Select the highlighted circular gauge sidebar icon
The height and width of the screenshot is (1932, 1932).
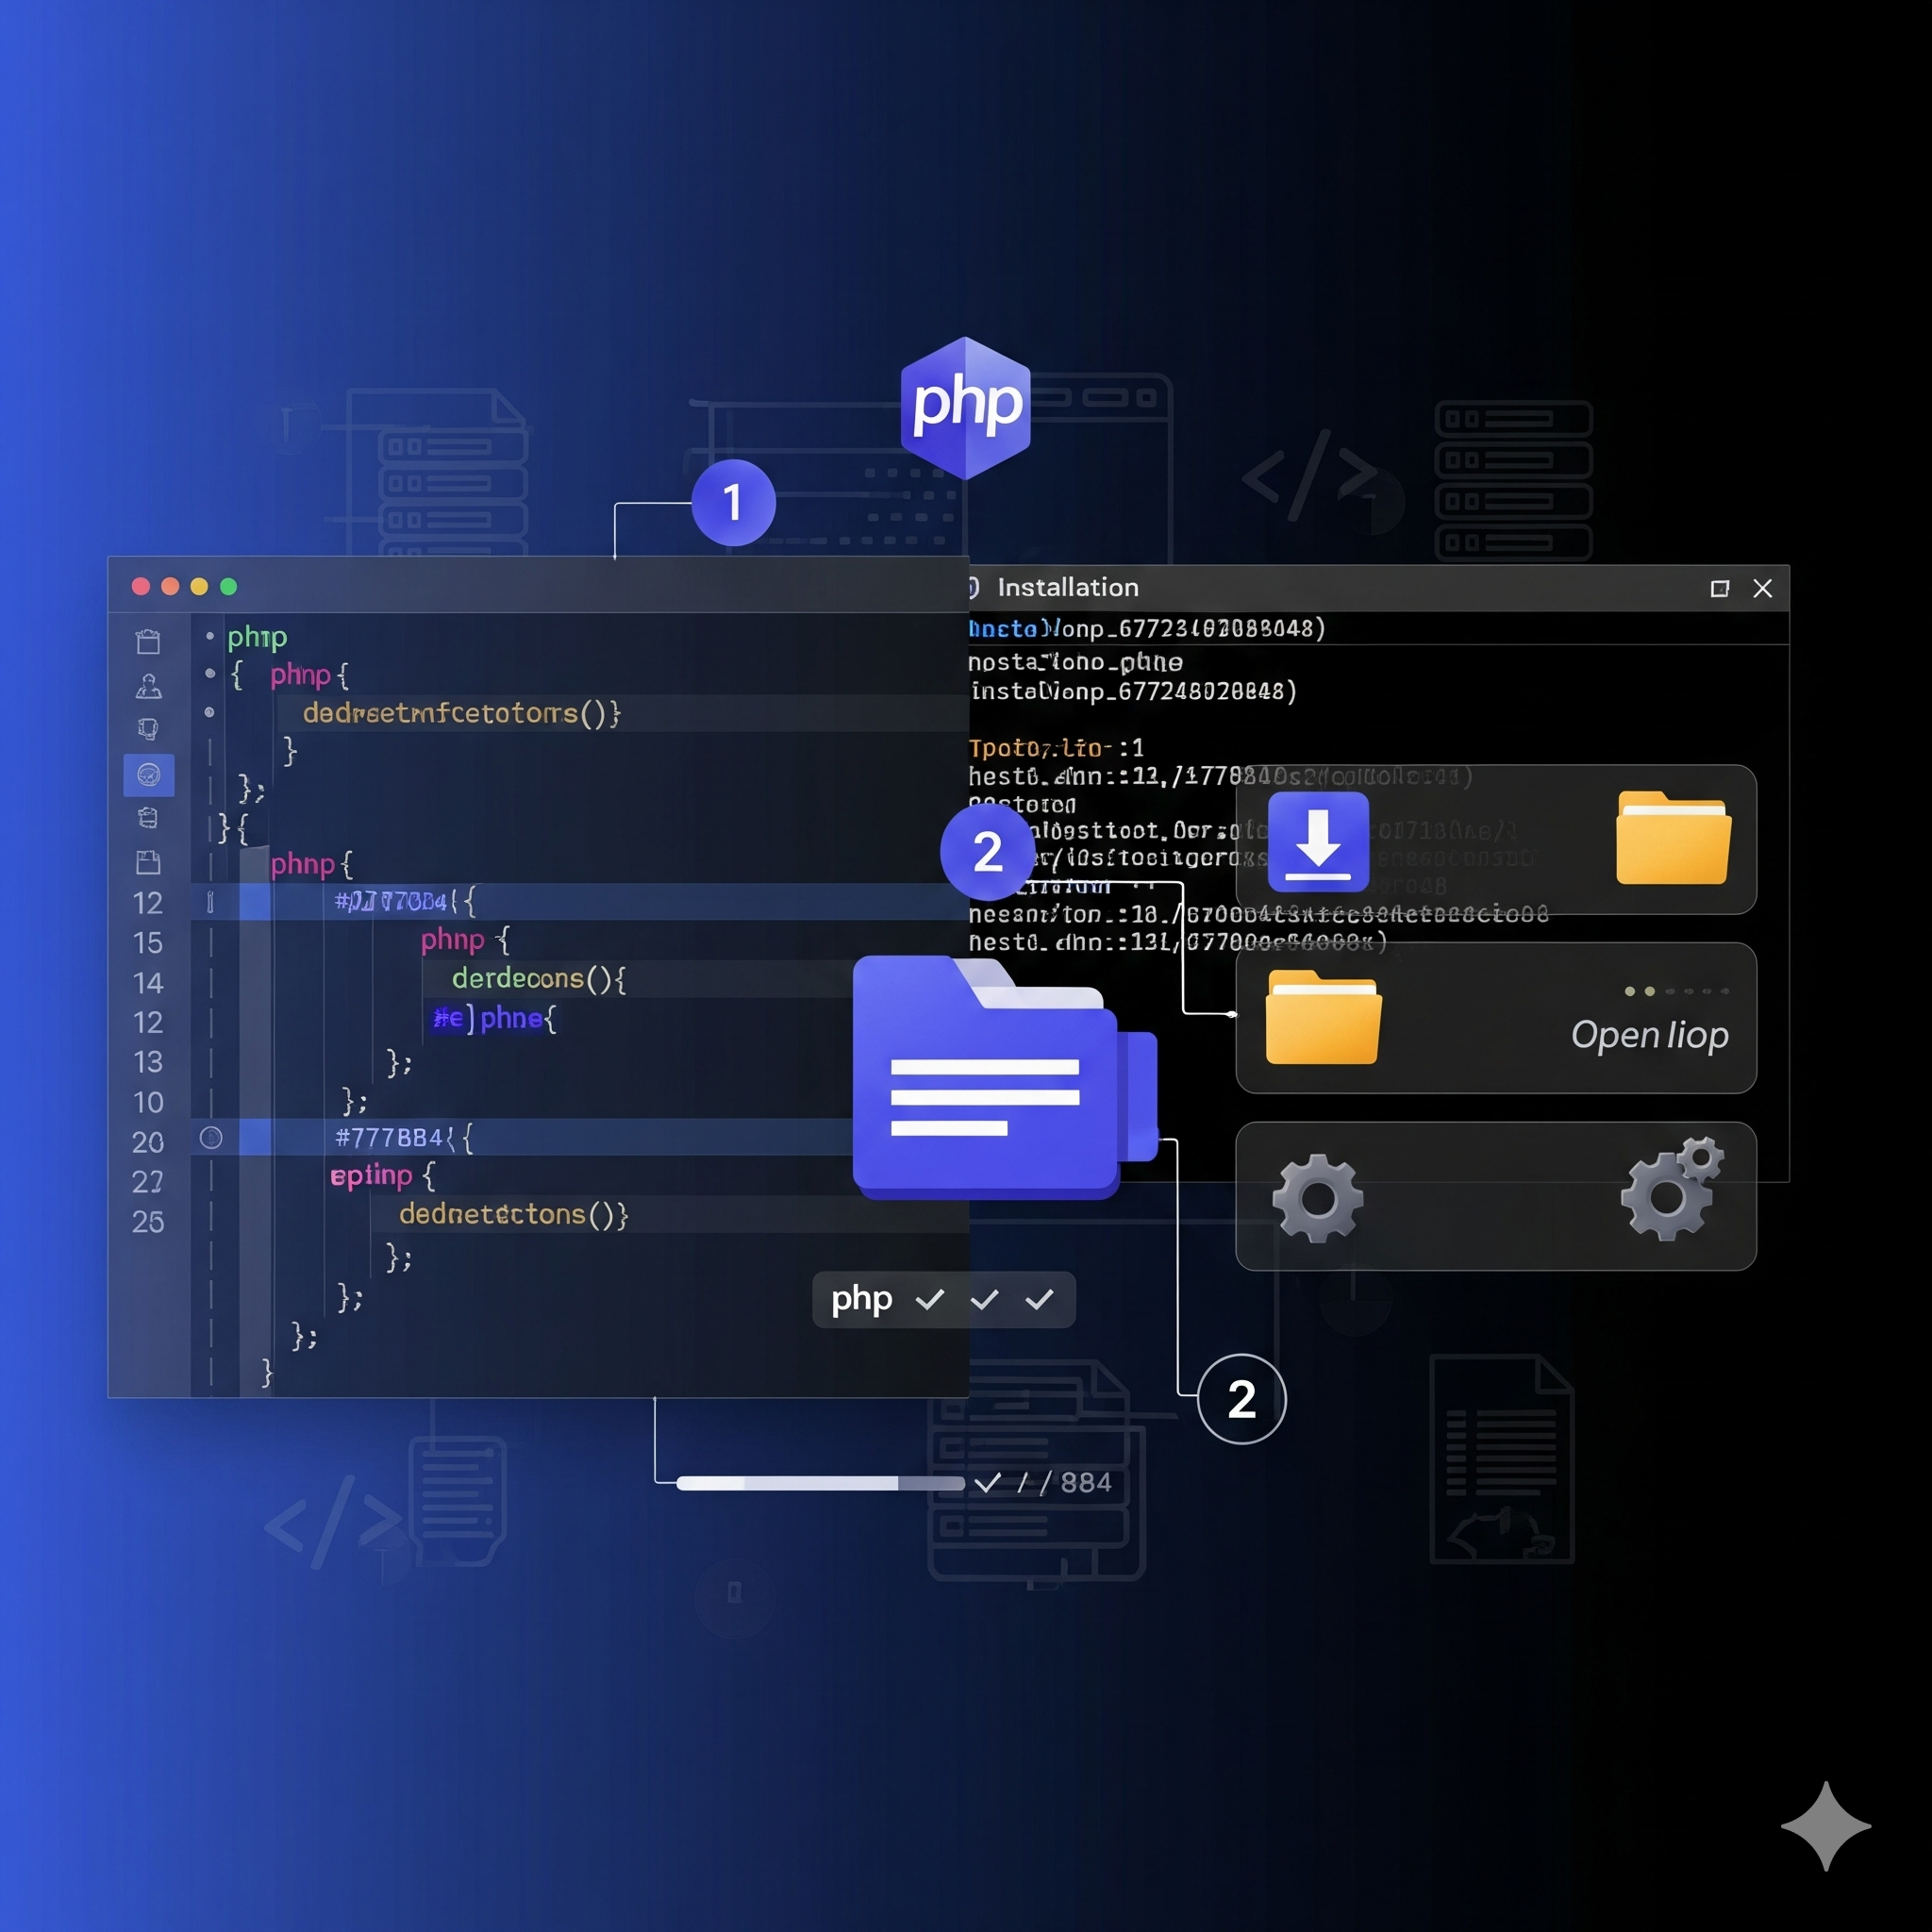(149, 775)
